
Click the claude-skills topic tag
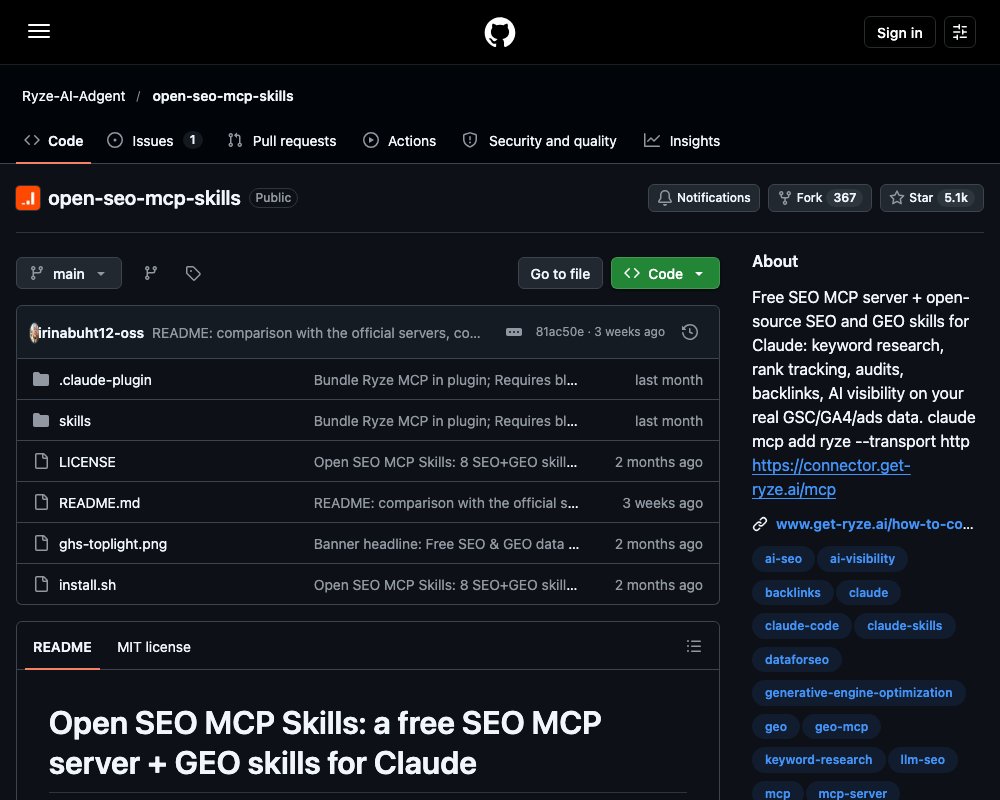click(904, 626)
